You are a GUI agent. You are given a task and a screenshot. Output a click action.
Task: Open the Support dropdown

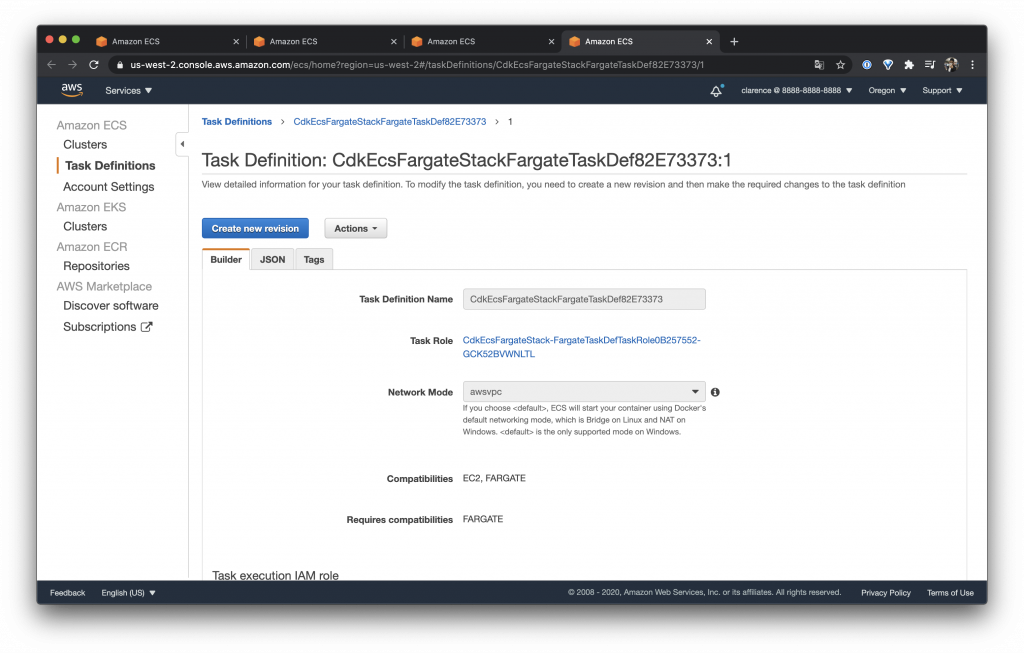coord(942,91)
